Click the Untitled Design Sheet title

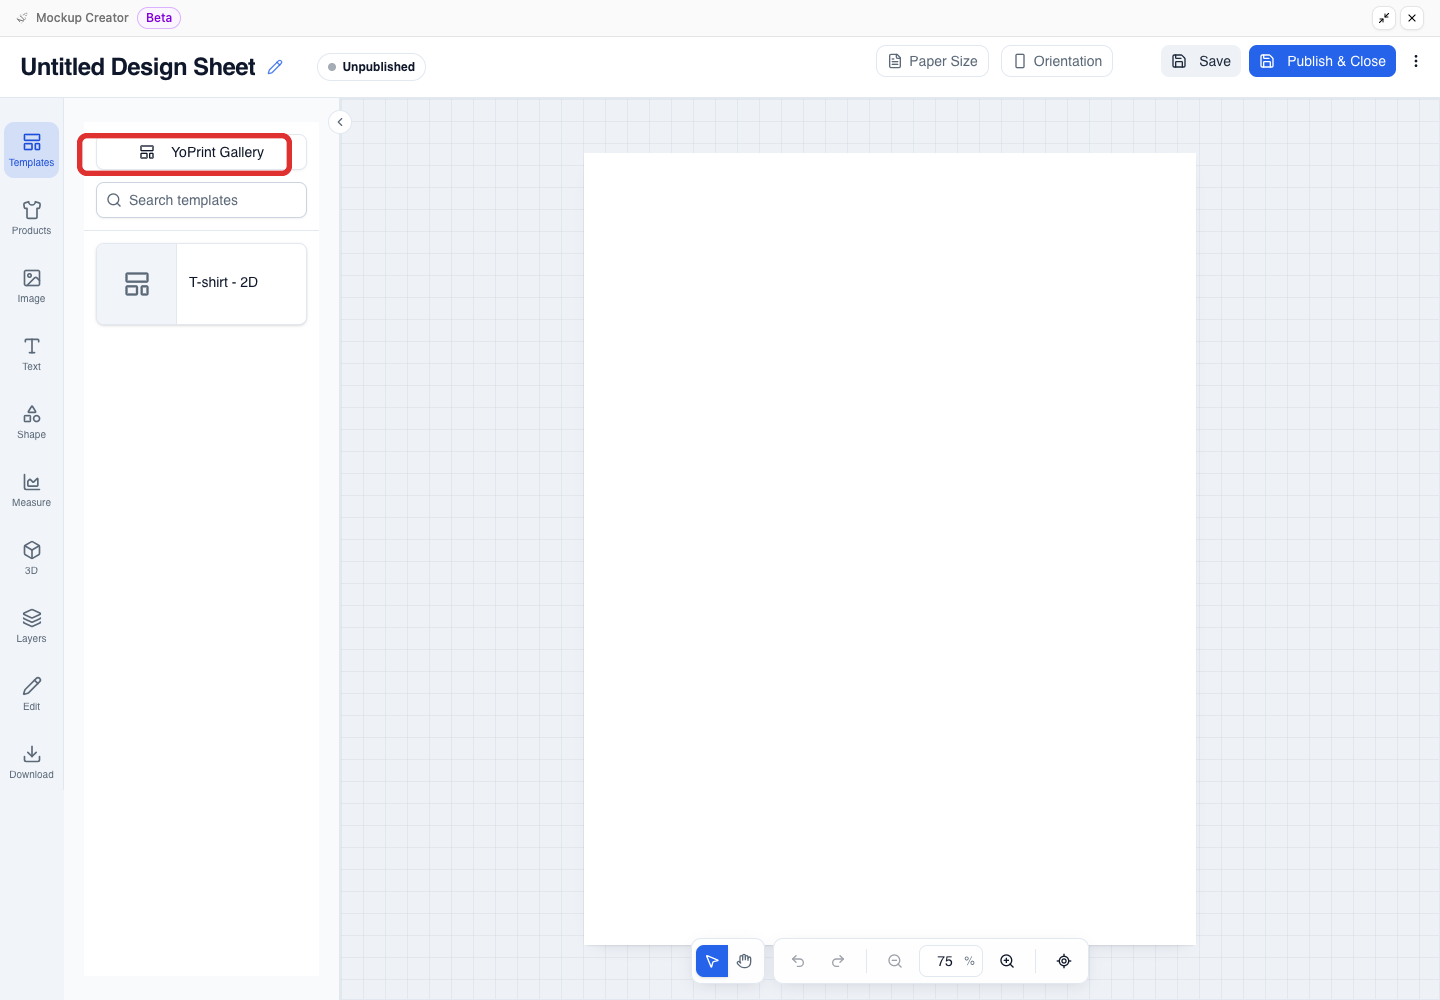(138, 67)
